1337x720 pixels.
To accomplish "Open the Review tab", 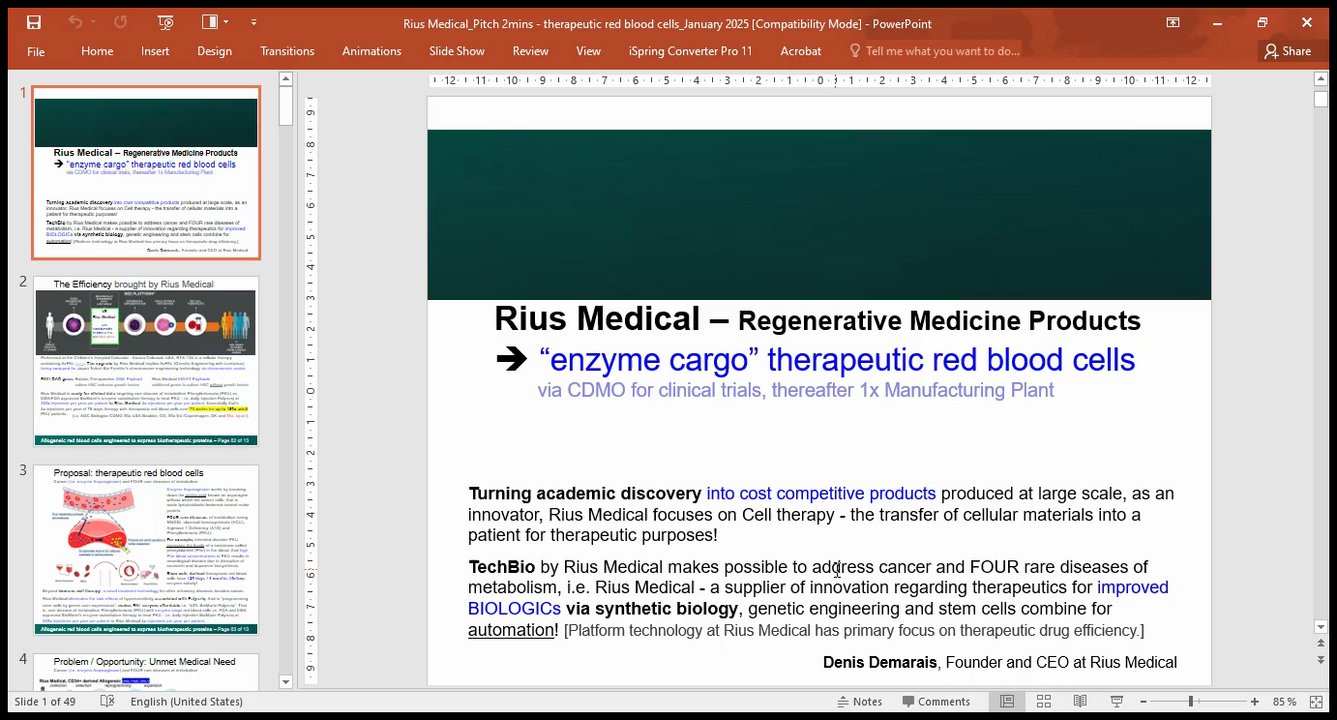I will coord(530,51).
